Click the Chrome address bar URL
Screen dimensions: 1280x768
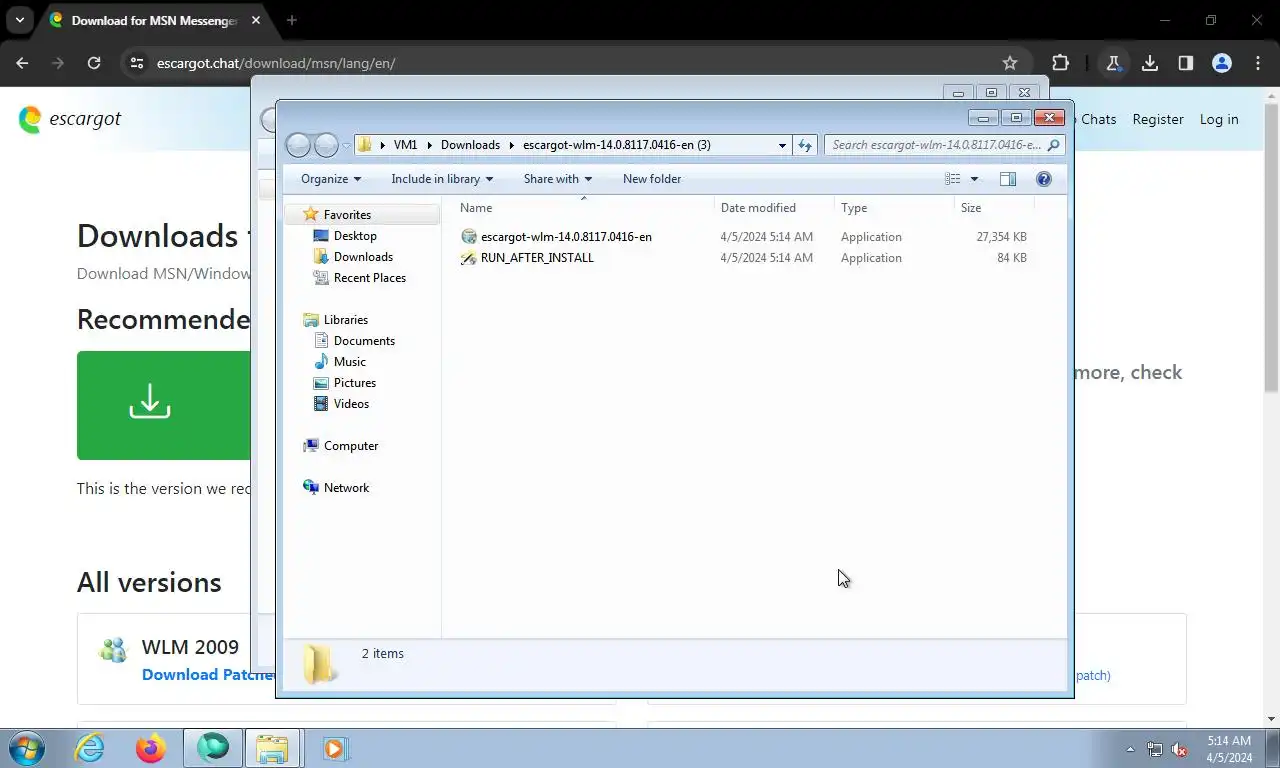pyautogui.click(x=276, y=63)
